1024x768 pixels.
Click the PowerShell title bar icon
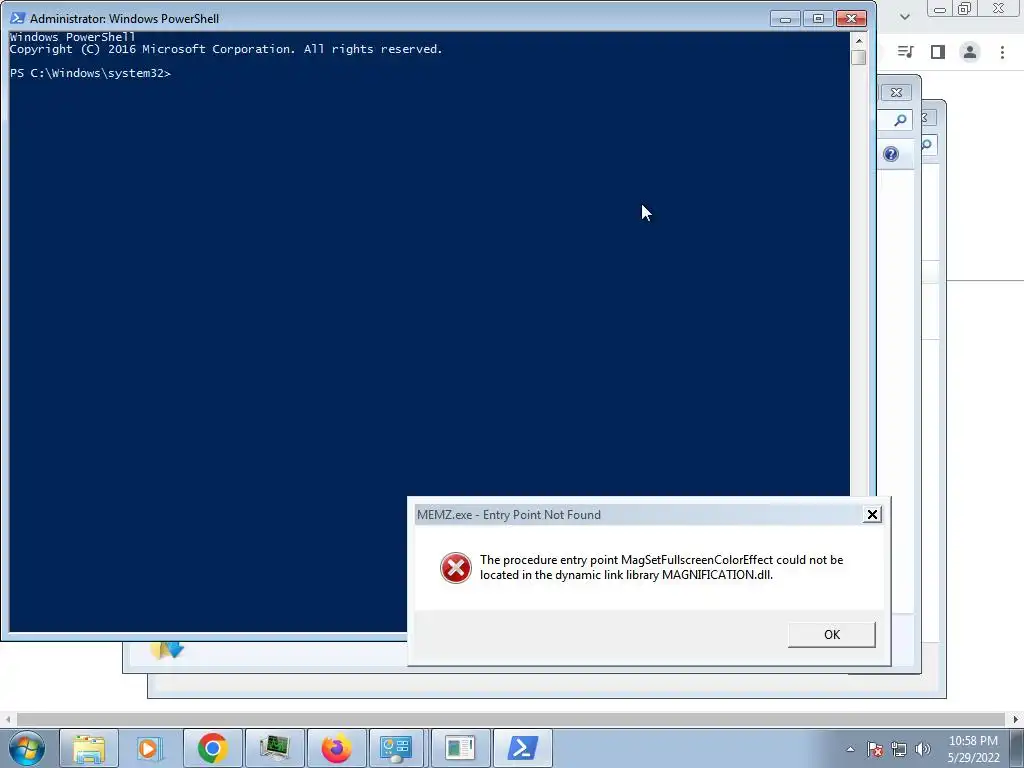click(x=17, y=18)
